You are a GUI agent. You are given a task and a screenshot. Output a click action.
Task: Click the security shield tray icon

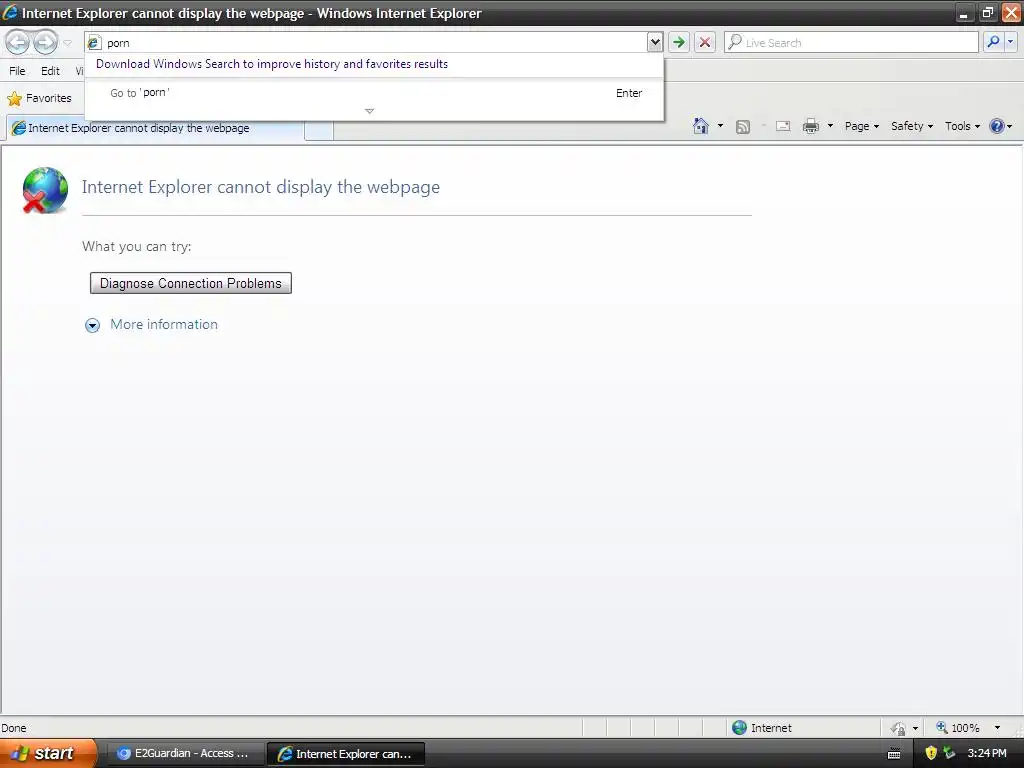(931, 753)
